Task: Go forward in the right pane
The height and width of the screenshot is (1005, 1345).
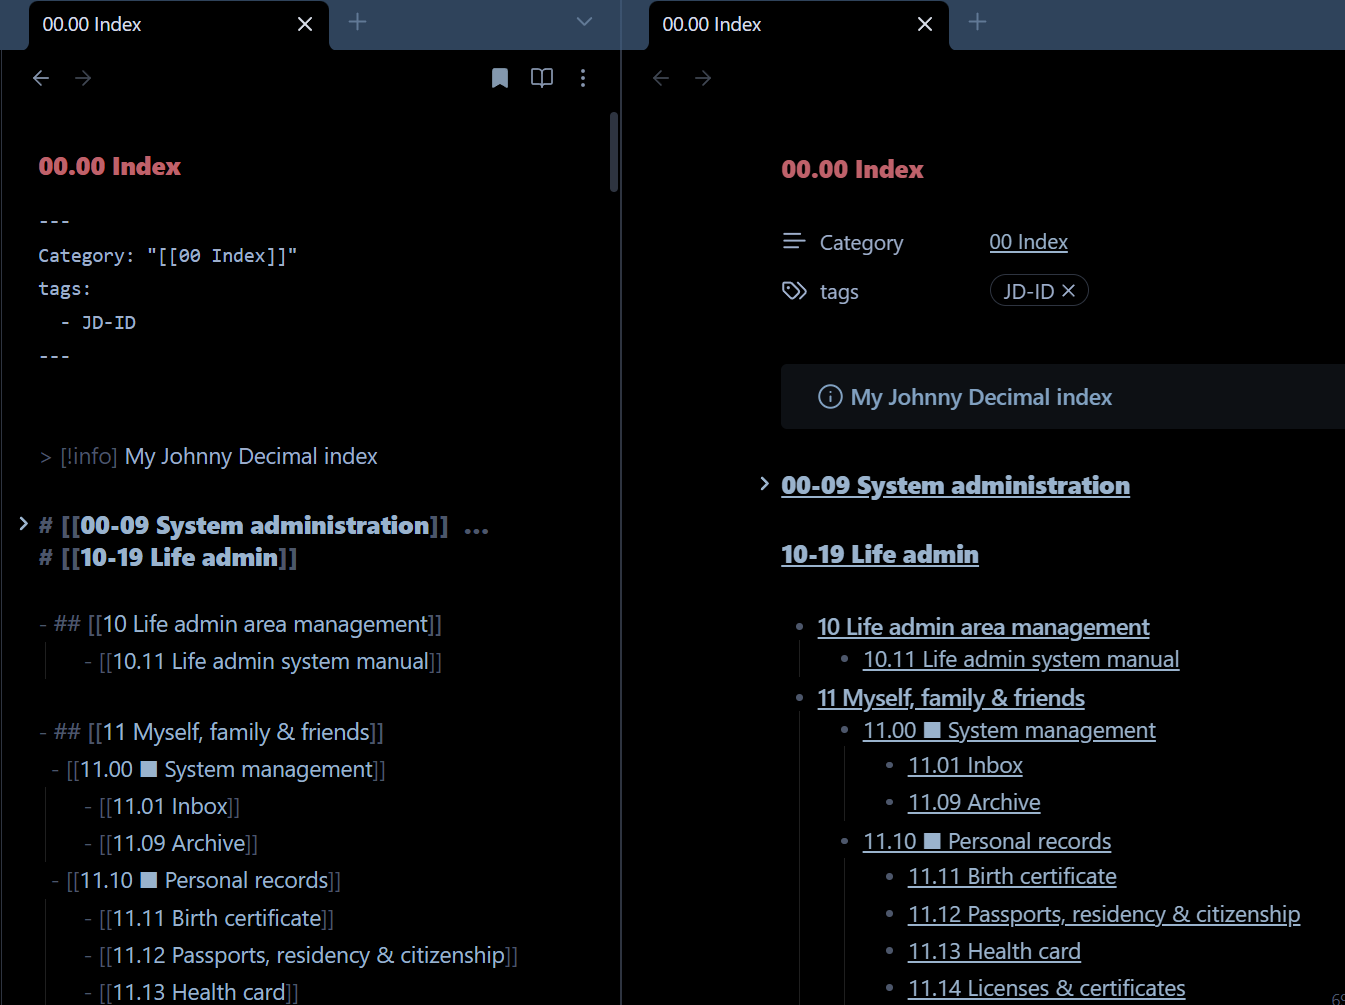Action: pyautogui.click(x=703, y=78)
